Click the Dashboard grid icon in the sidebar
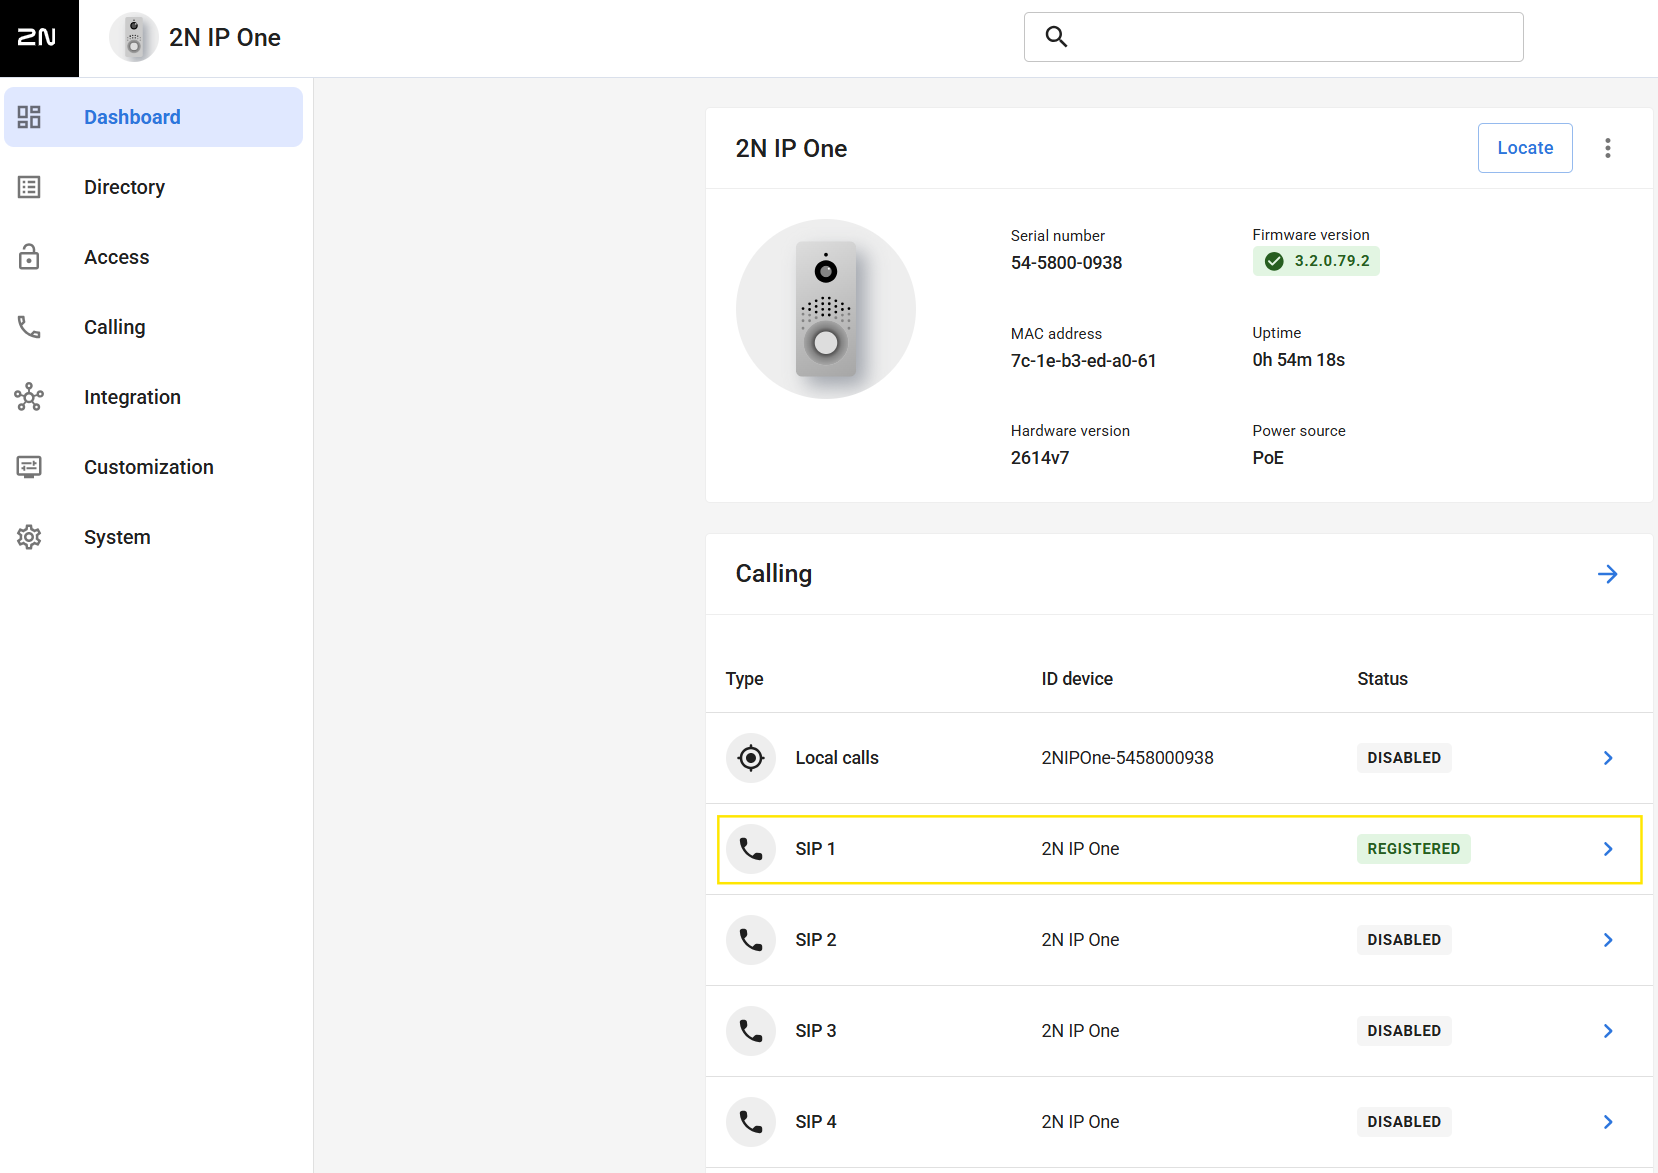This screenshot has width=1658, height=1173. click(x=29, y=117)
